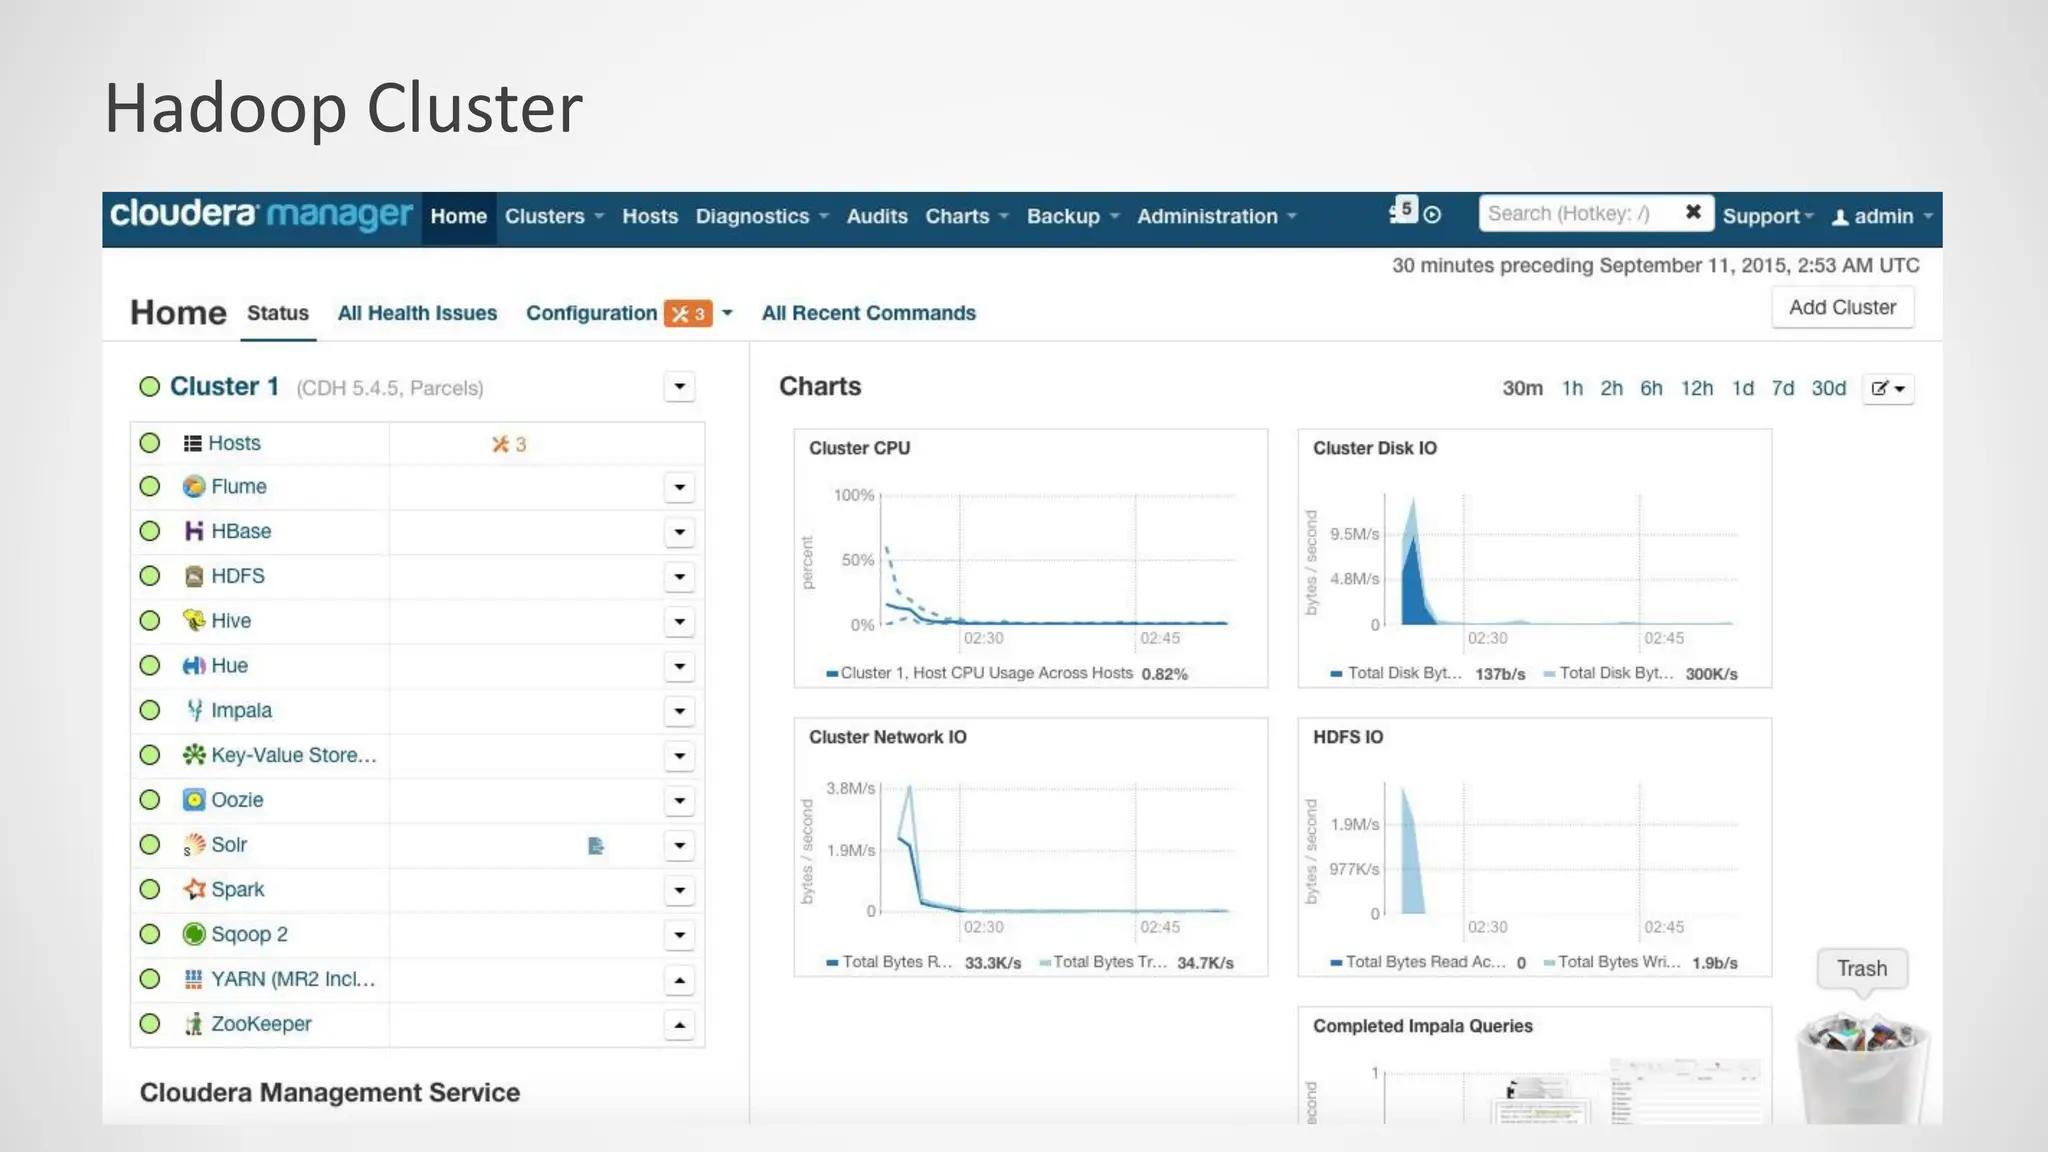Open the Clusters menu

tap(554, 217)
